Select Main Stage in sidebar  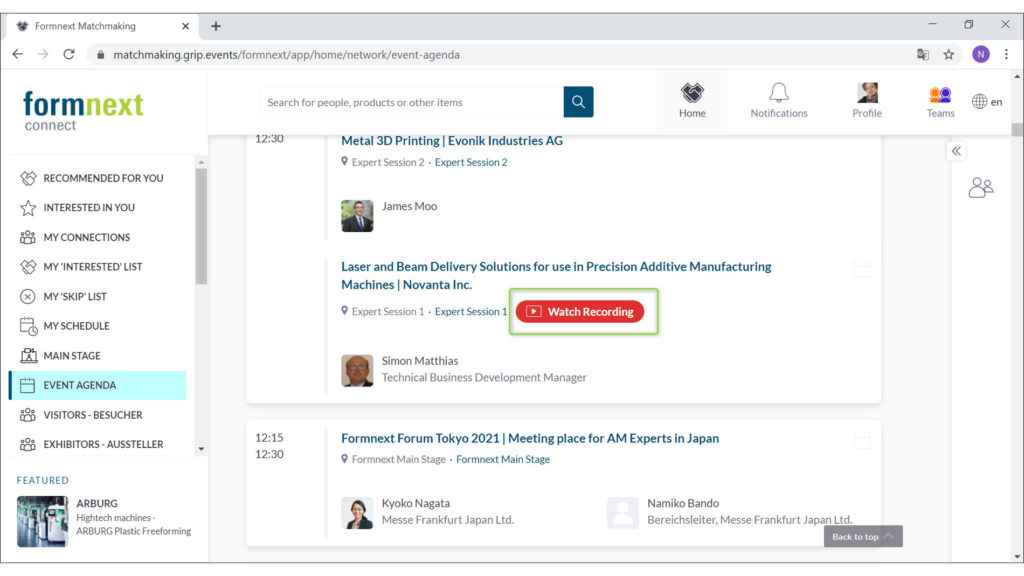pyautogui.click(x=71, y=356)
